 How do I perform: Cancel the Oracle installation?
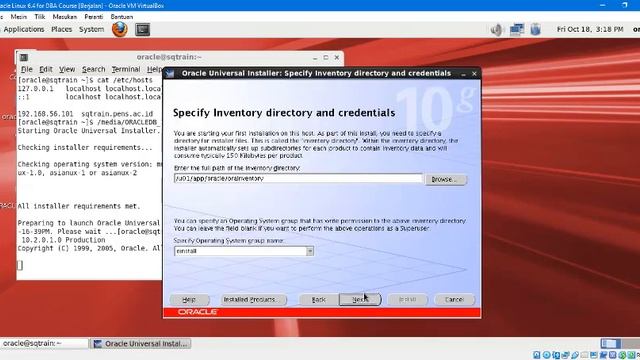454,300
